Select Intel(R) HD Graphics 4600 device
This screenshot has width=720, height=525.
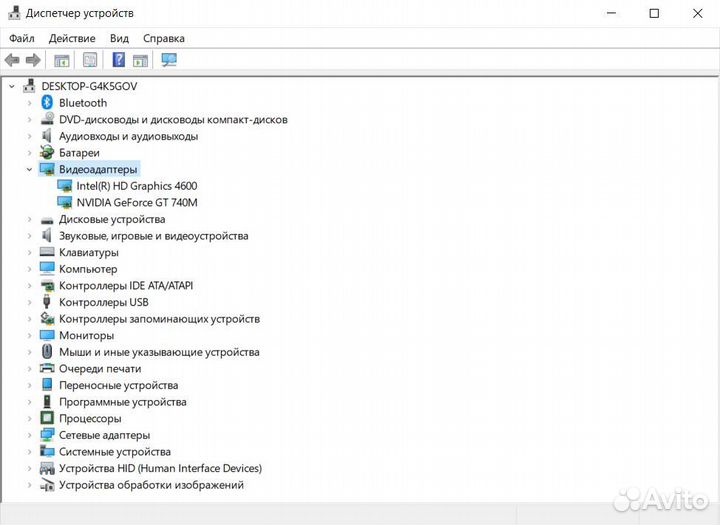click(136, 186)
